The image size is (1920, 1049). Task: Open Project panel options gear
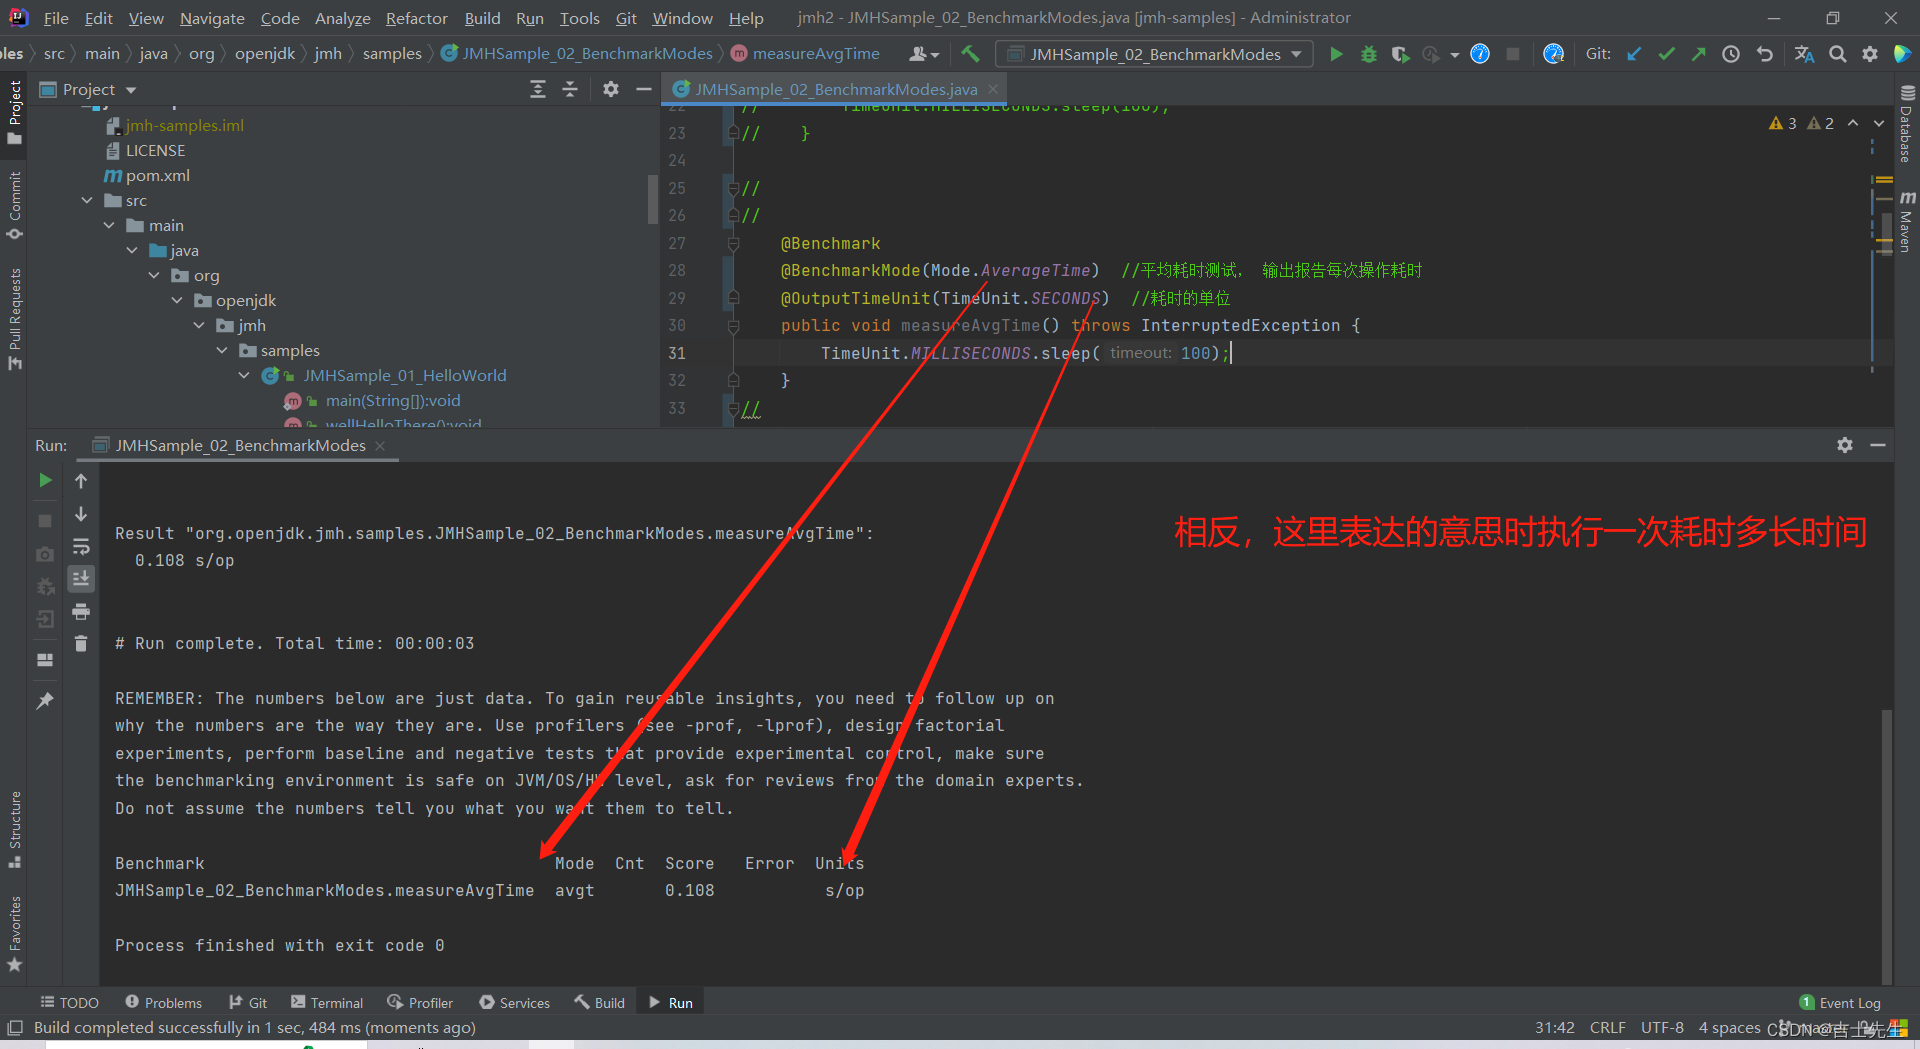tap(611, 89)
